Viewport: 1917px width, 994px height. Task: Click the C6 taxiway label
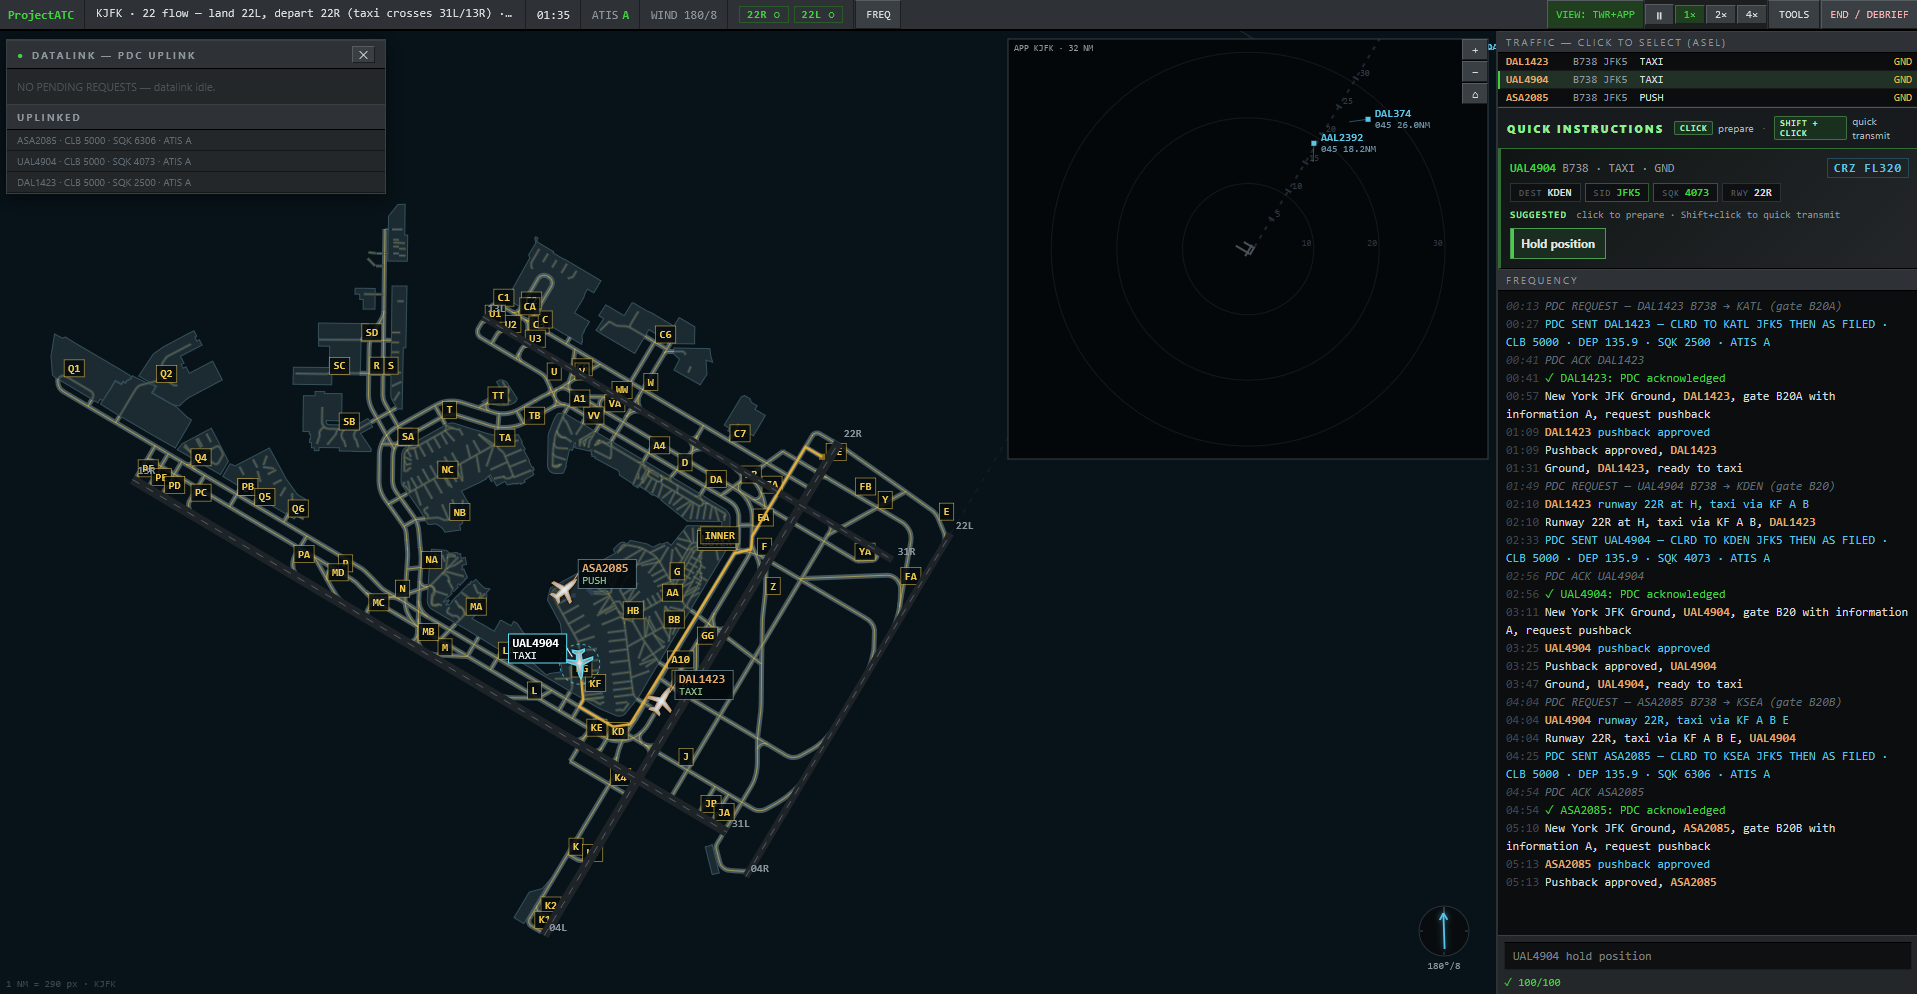[665, 335]
